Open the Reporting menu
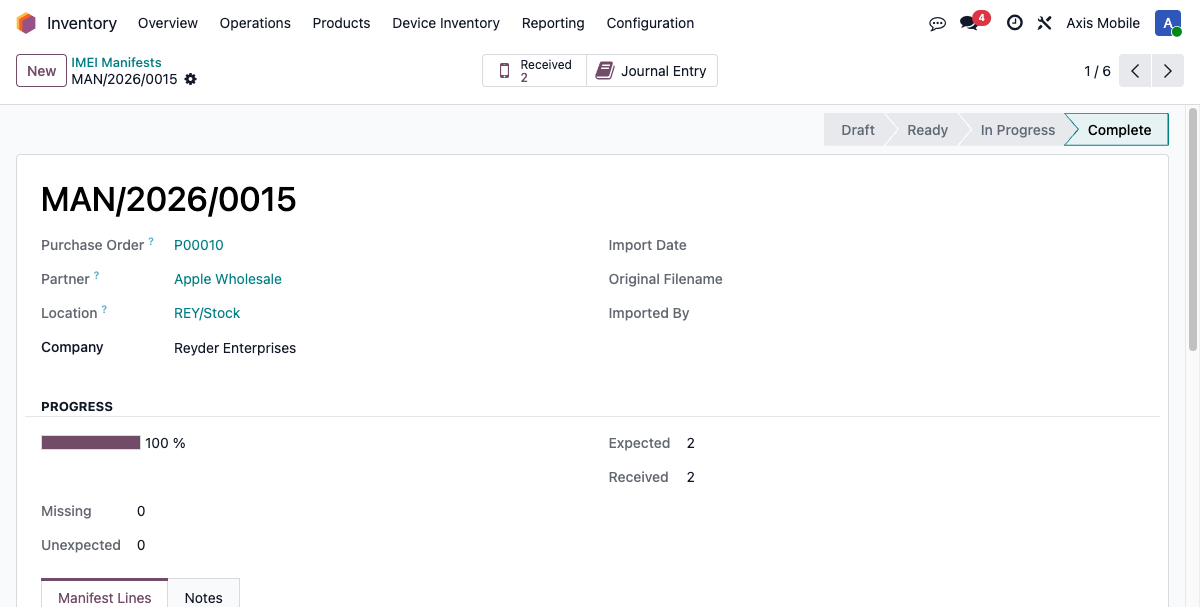1200x607 pixels. click(553, 23)
